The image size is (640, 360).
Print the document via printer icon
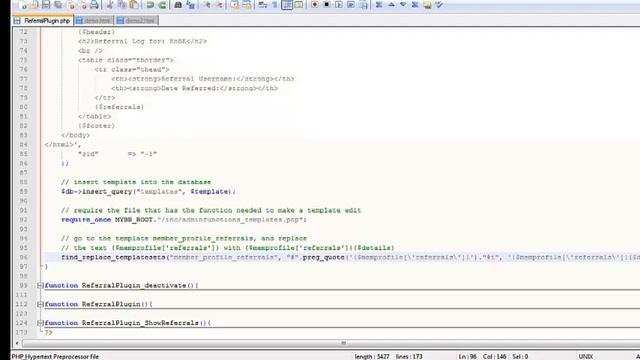coord(94,5)
